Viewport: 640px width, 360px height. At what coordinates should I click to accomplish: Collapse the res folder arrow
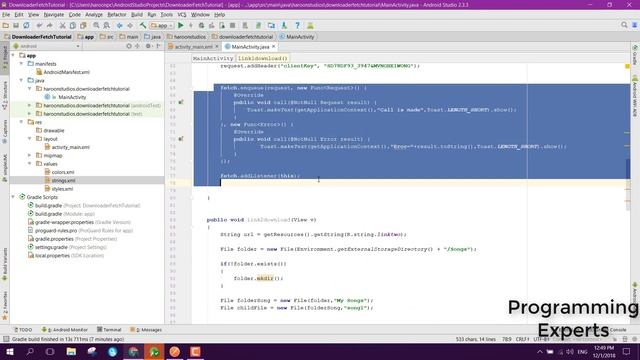click(21, 122)
